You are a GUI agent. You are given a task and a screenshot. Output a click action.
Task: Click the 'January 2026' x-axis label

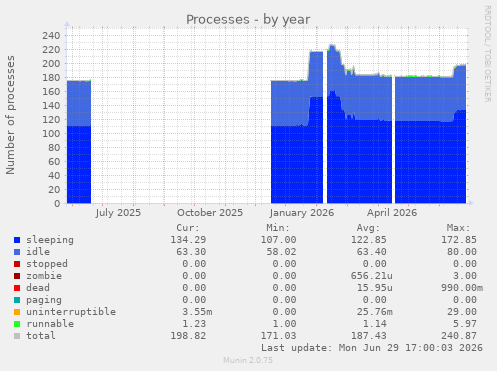pyautogui.click(x=302, y=213)
